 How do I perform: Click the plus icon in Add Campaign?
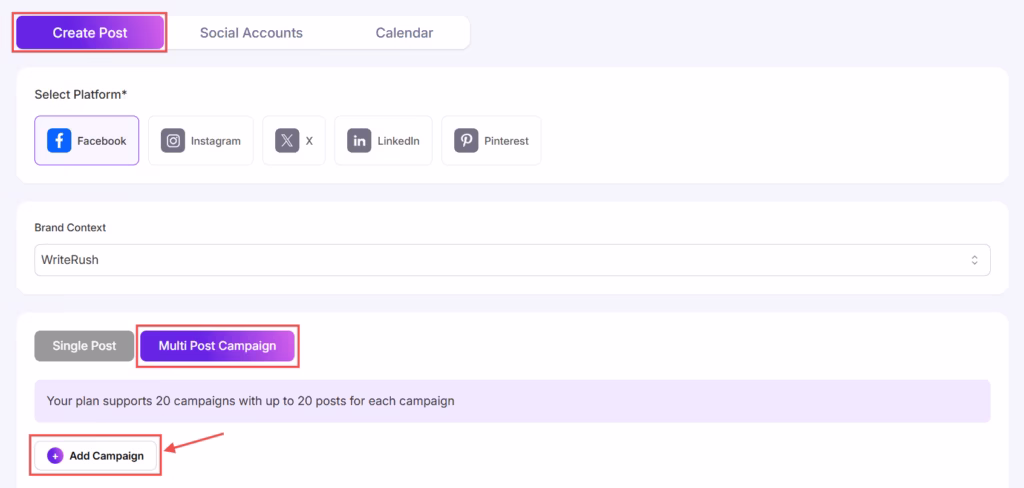click(x=55, y=456)
